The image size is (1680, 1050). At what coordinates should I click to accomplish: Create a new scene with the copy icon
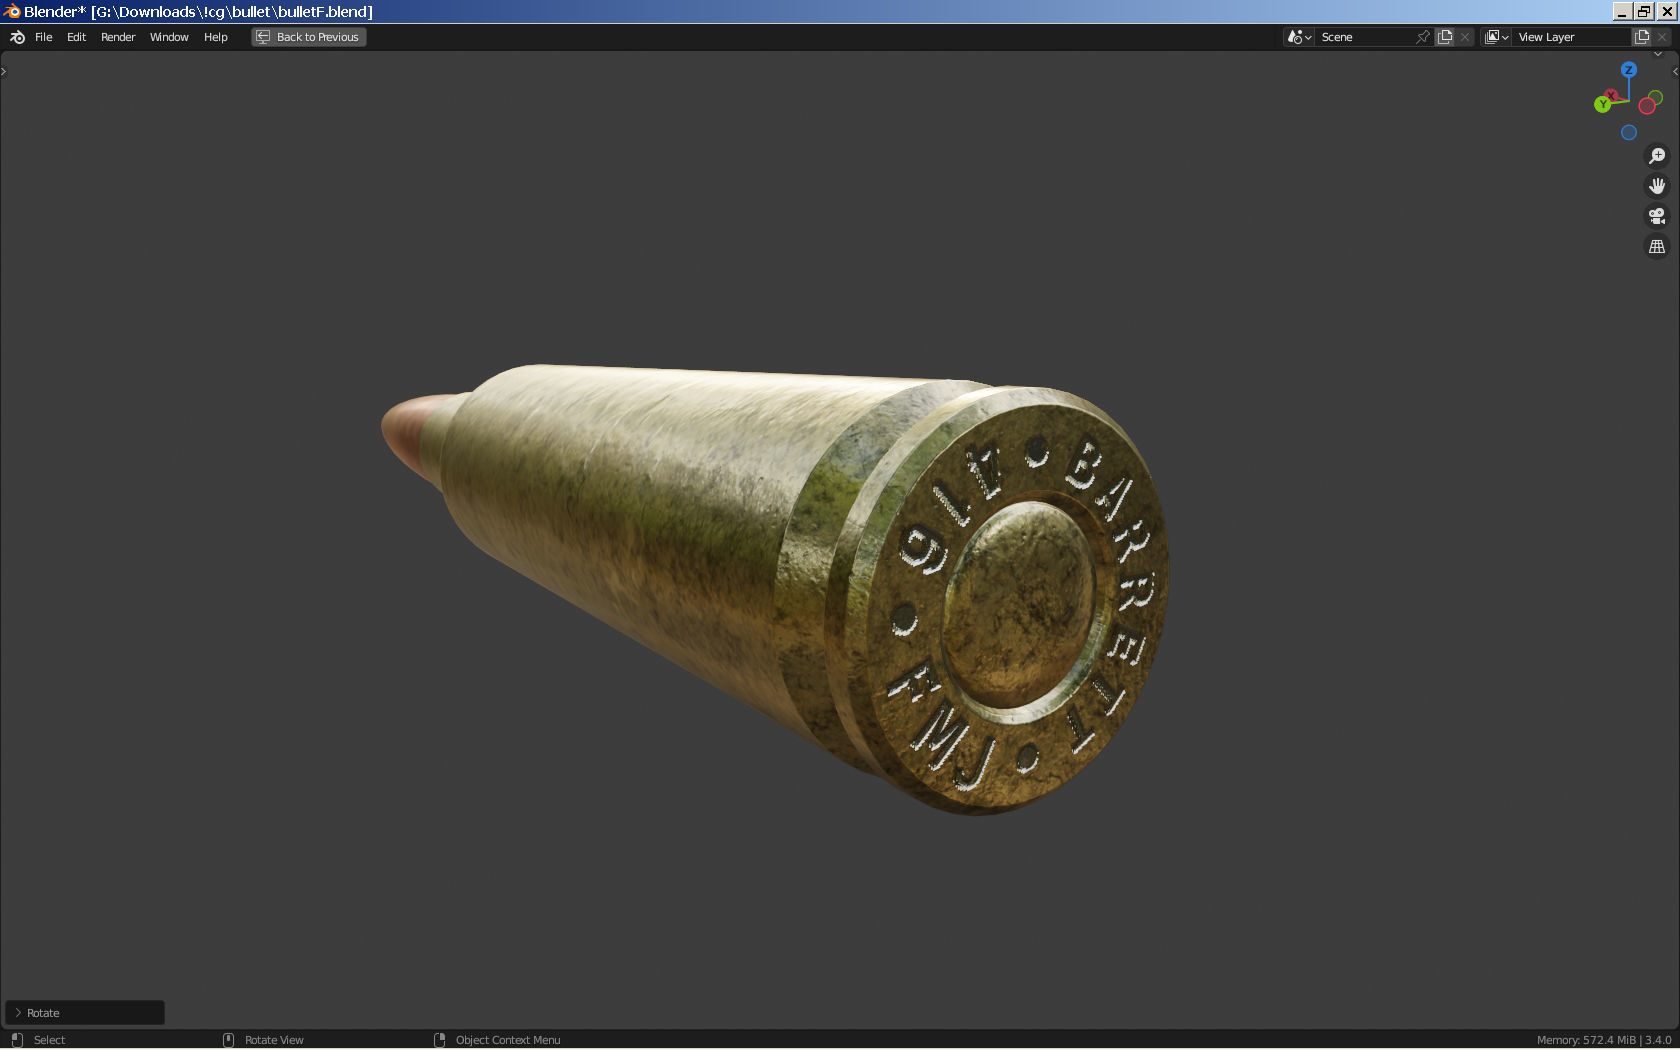click(1445, 37)
